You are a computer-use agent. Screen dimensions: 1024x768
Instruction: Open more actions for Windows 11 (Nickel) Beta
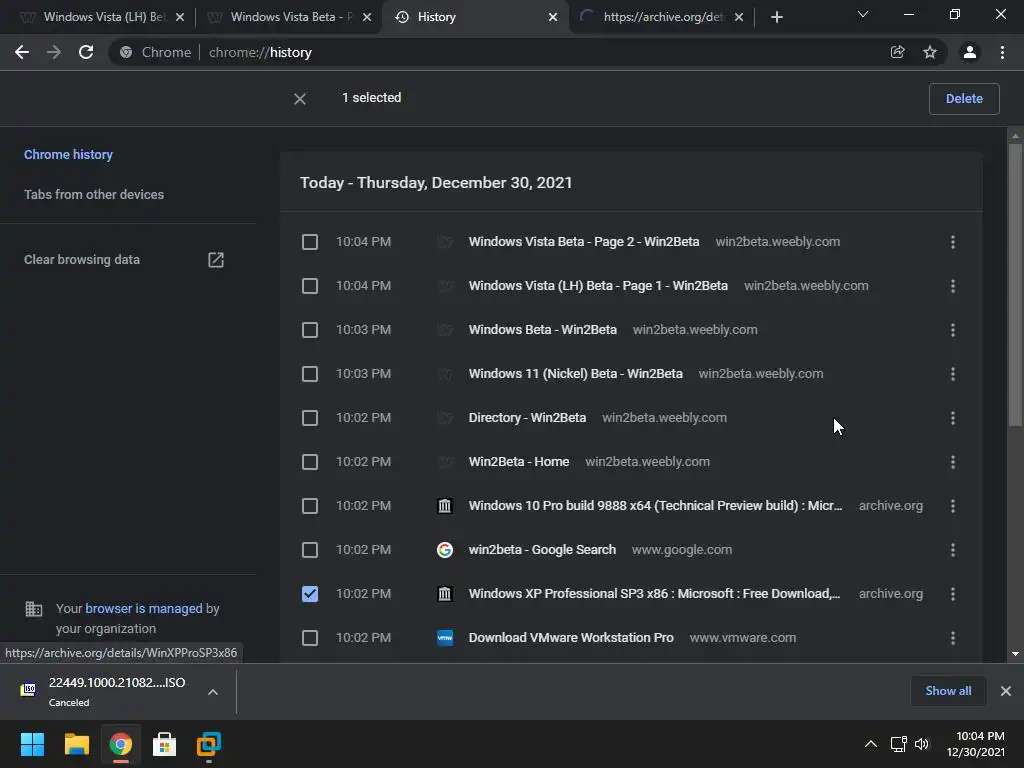pos(953,374)
